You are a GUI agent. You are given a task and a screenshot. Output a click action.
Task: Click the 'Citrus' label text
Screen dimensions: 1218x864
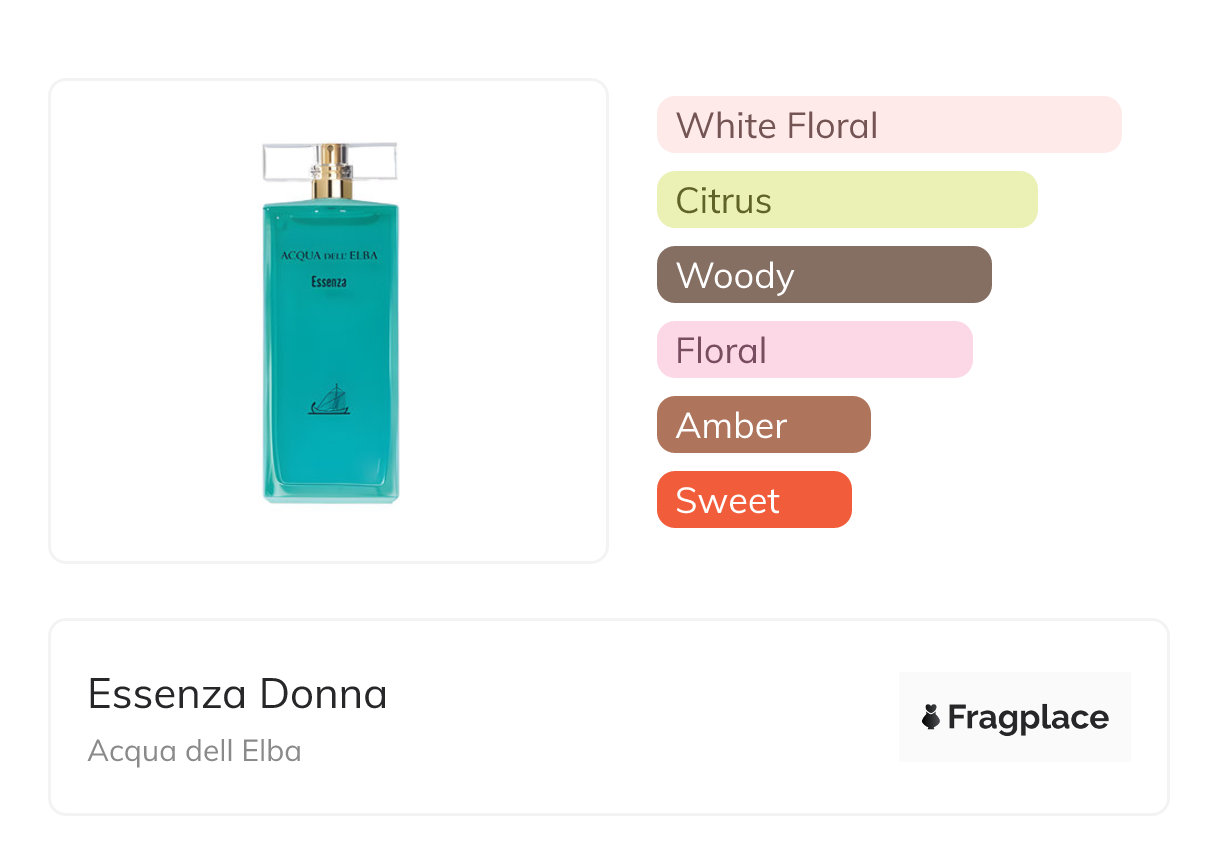[x=723, y=201]
